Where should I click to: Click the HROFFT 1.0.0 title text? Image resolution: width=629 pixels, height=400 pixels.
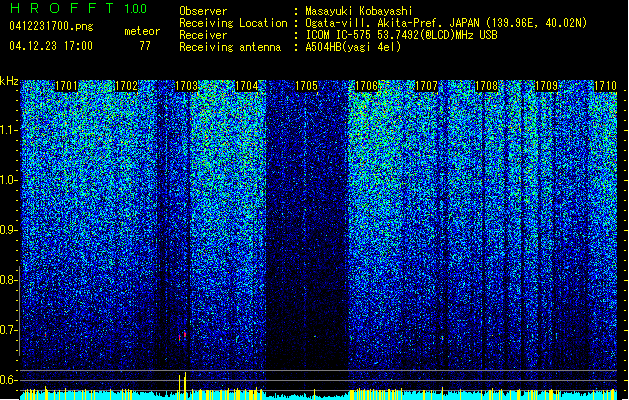point(79,8)
